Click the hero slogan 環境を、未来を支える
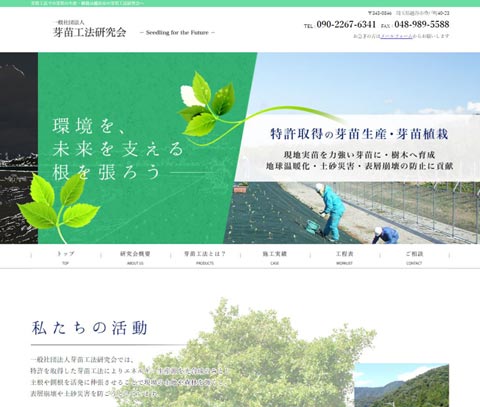Screen dimensions: 480x407 tap(118, 137)
